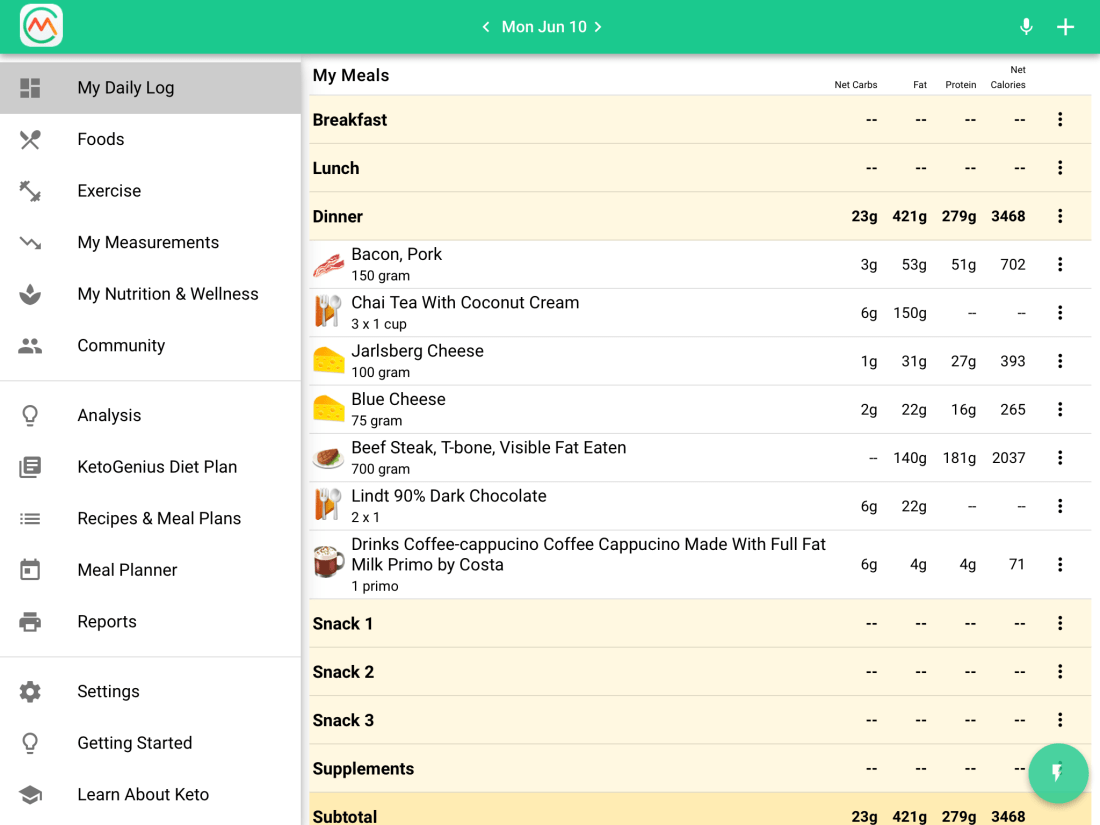Click the Settings gear icon

coord(30,691)
